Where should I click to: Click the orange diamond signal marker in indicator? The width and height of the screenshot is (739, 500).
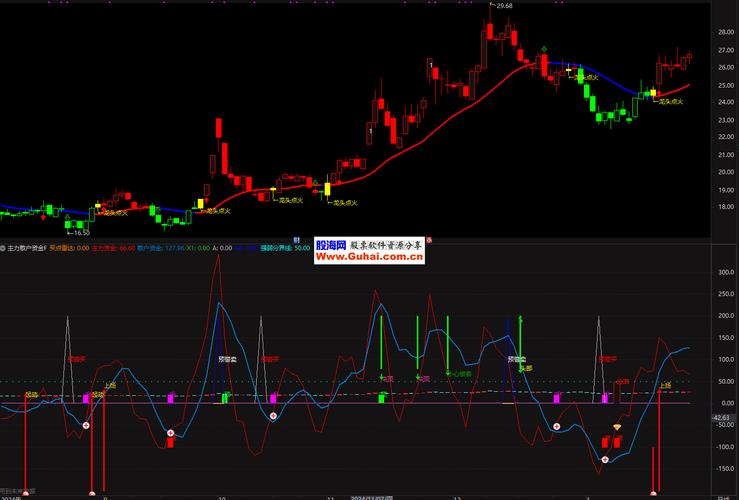(x=617, y=427)
